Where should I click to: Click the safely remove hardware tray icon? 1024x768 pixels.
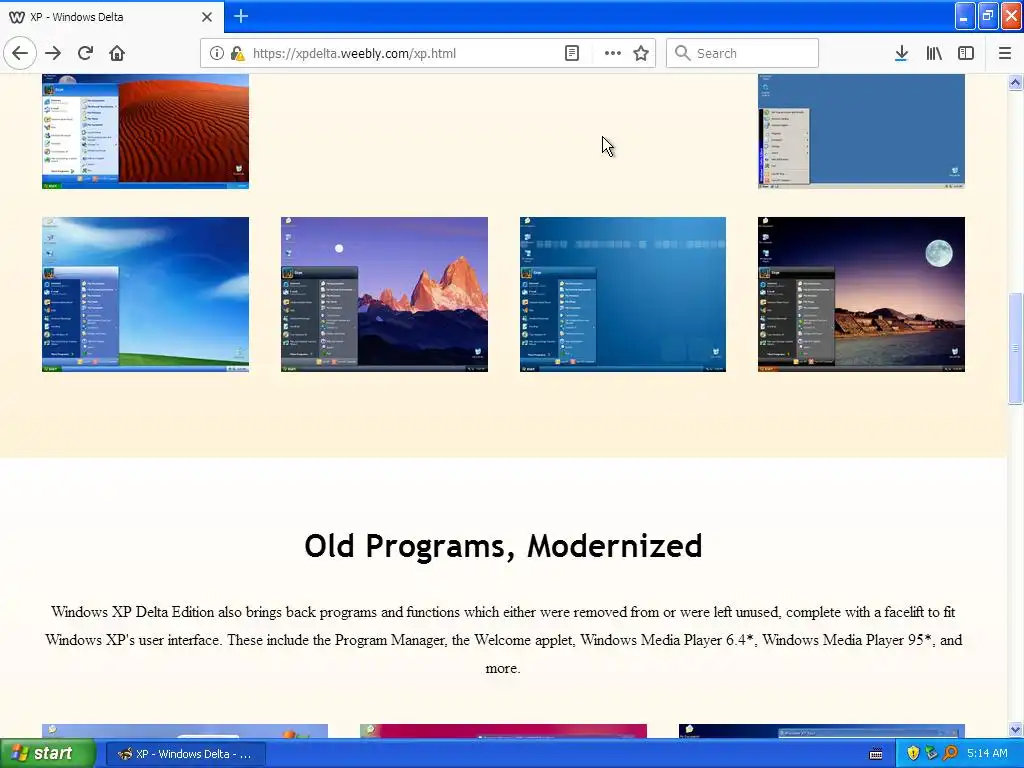931,753
